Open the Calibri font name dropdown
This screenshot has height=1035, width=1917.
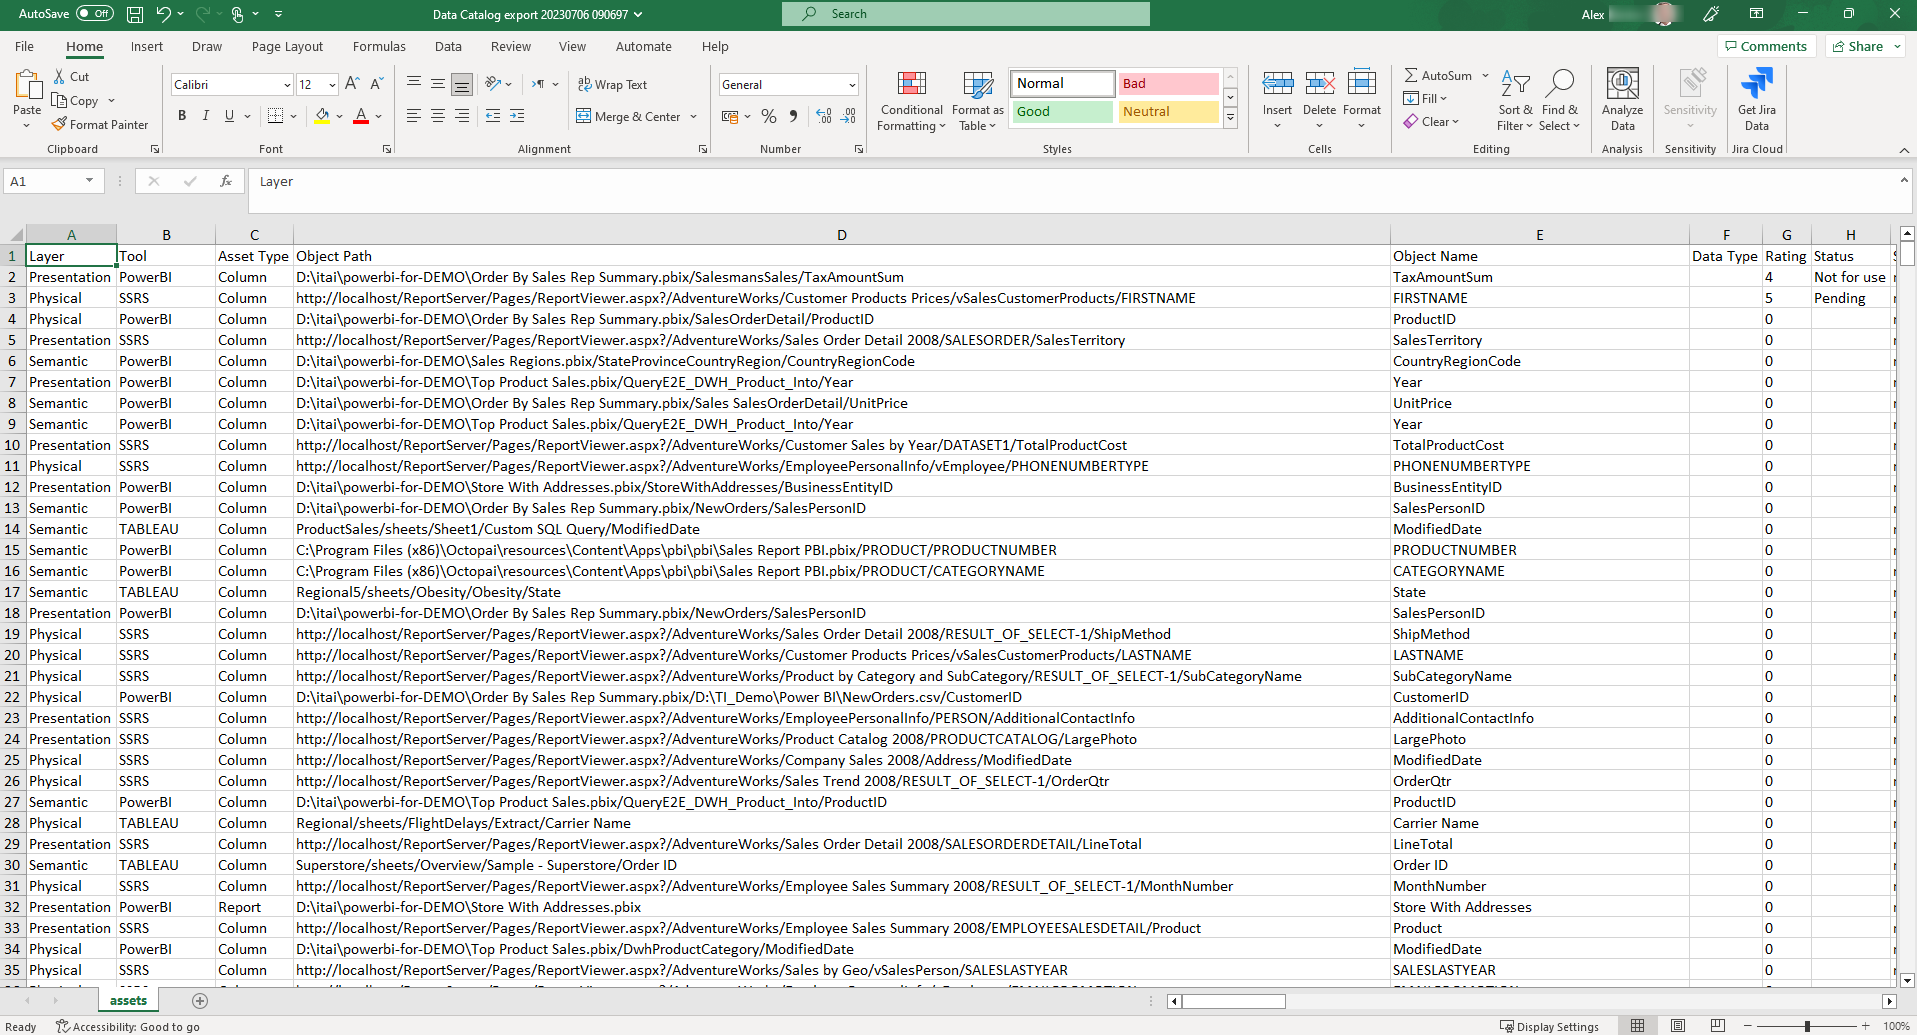[287, 85]
